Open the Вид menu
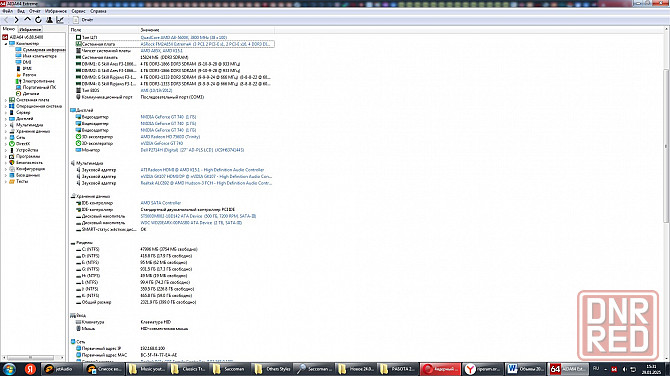The image size is (670, 376). click(x=21, y=11)
